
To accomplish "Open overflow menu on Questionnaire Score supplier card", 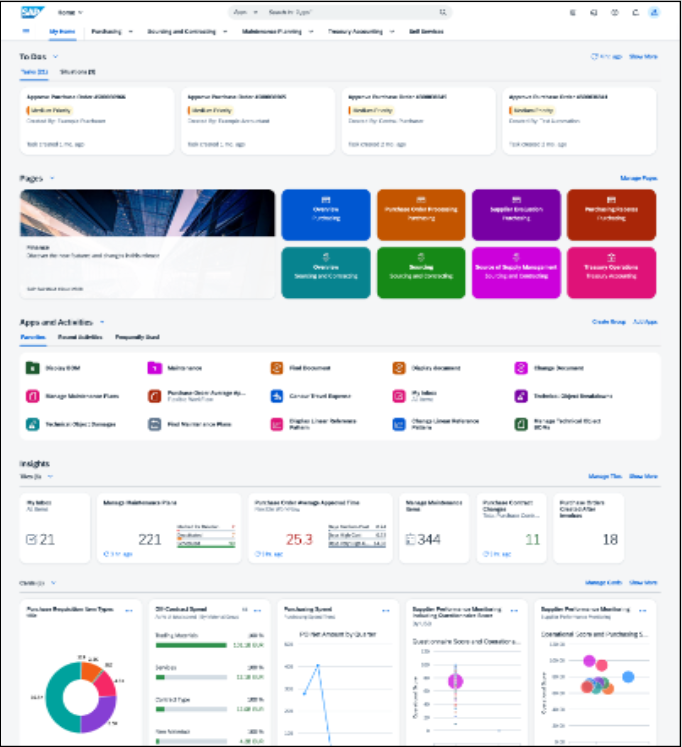I will (x=514, y=610).
